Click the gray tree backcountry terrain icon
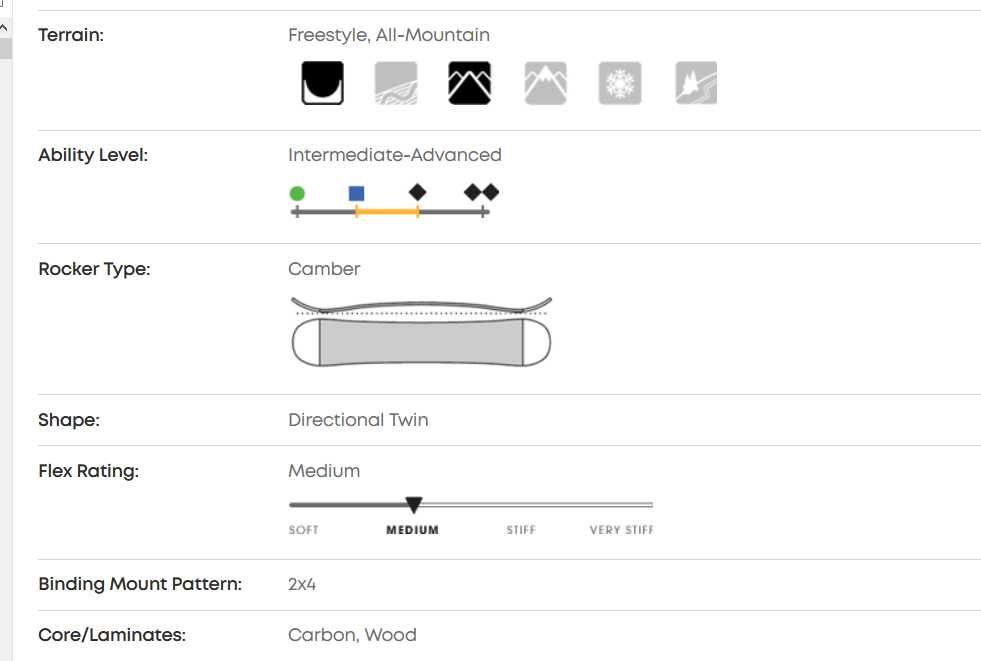This screenshot has height=661, width=981. click(x=696, y=83)
